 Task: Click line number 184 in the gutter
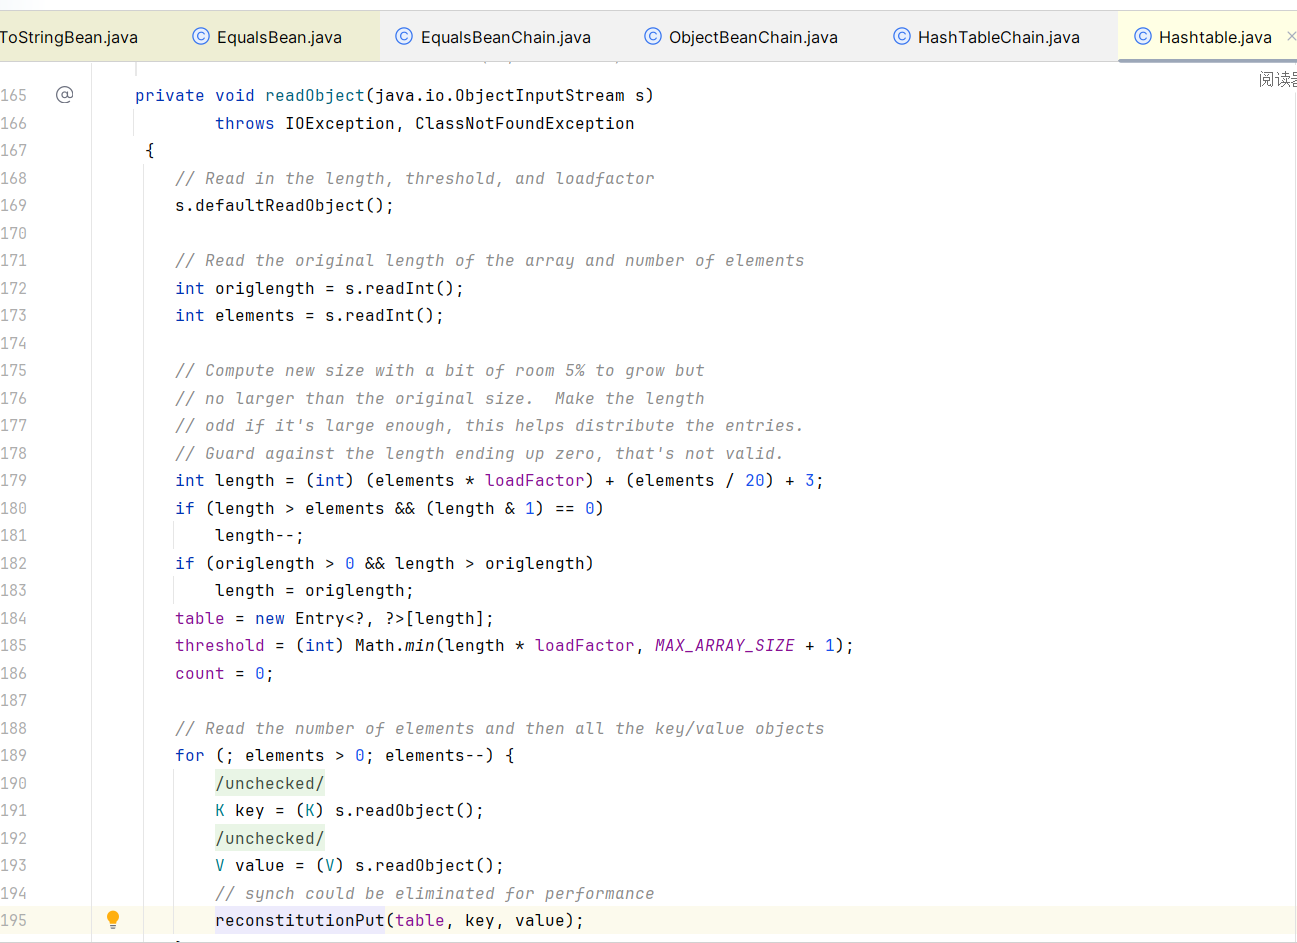(14, 618)
